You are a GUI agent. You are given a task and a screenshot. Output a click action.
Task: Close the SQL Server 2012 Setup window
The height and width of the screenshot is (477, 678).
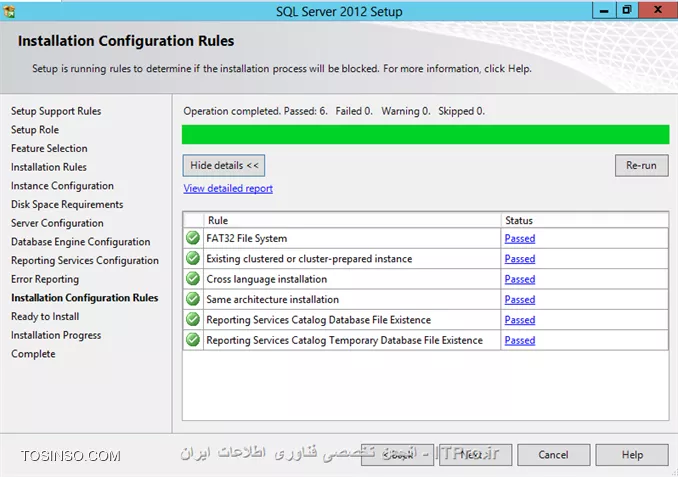pyautogui.click(x=658, y=10)
